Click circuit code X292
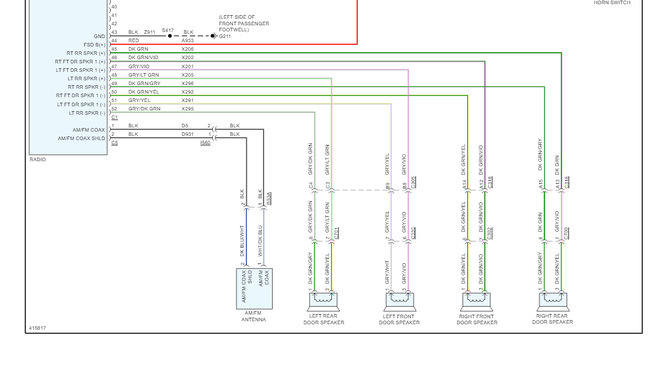Screen dimensions: 650x372 click(188, 92)
